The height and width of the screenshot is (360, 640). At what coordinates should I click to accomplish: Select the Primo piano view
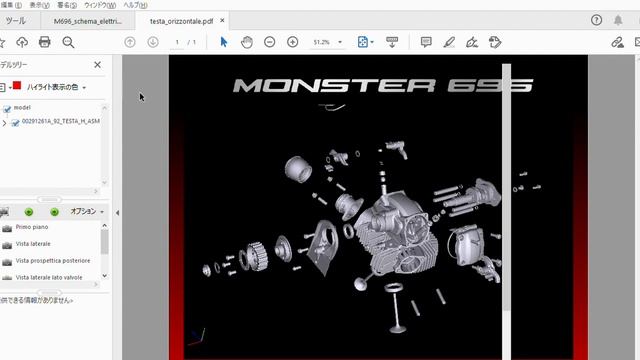[x=32, y=227]
